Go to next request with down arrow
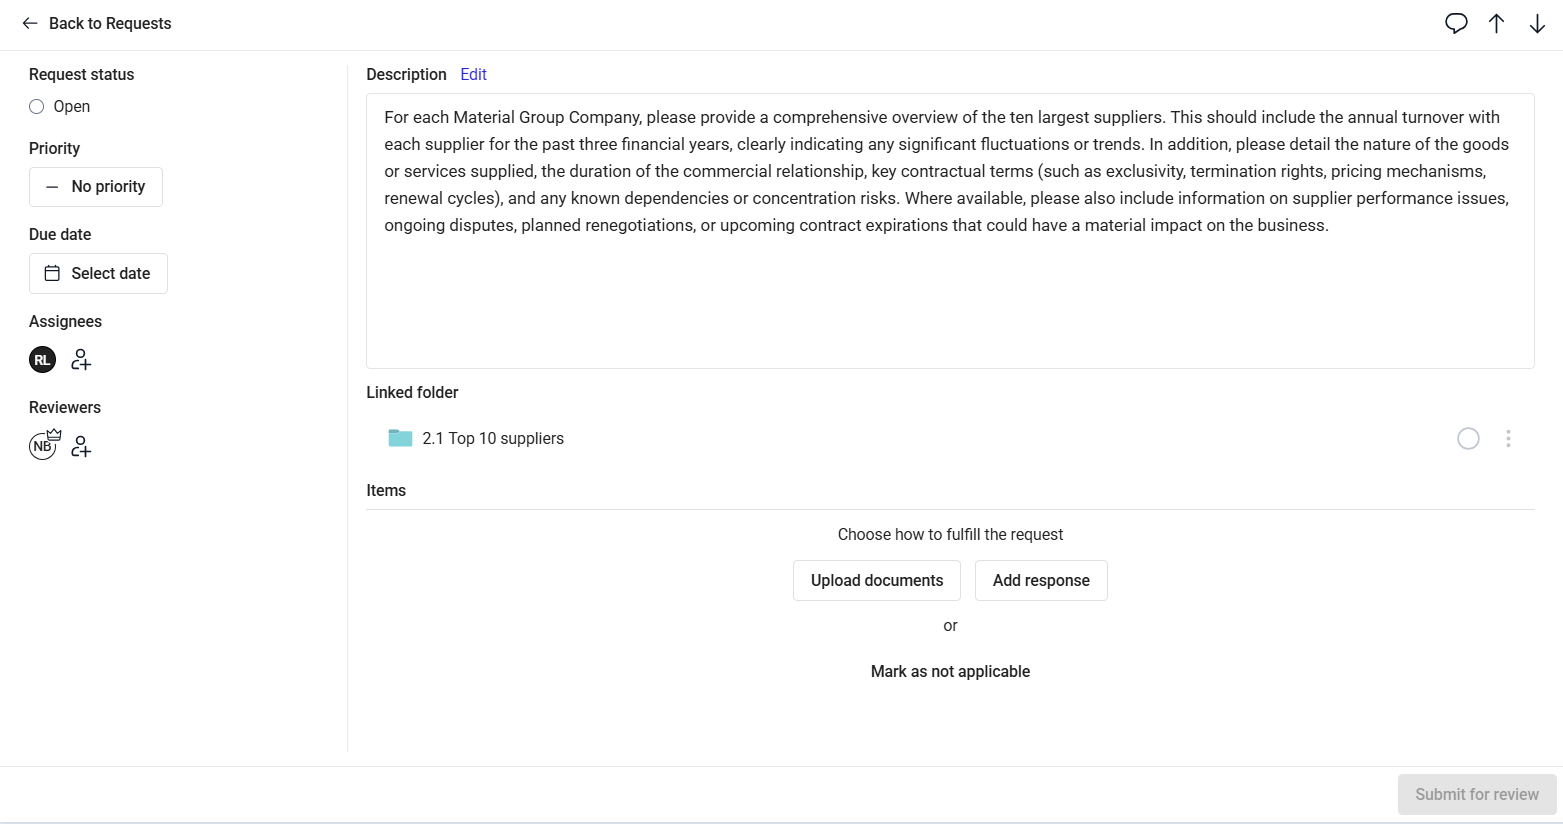The image size is (1563, 824). (1537, 23)
